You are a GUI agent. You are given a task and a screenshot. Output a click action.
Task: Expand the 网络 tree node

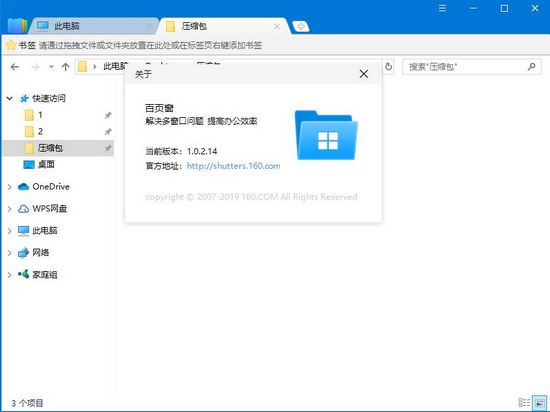[9, 253]
